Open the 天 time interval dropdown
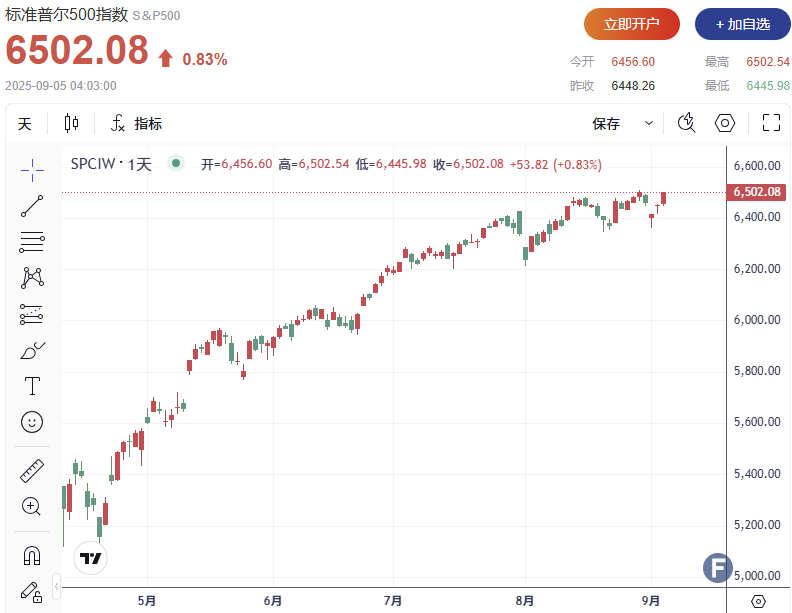Screen dimensions: 792x613 pyautogui.click(x=25, y=124)
